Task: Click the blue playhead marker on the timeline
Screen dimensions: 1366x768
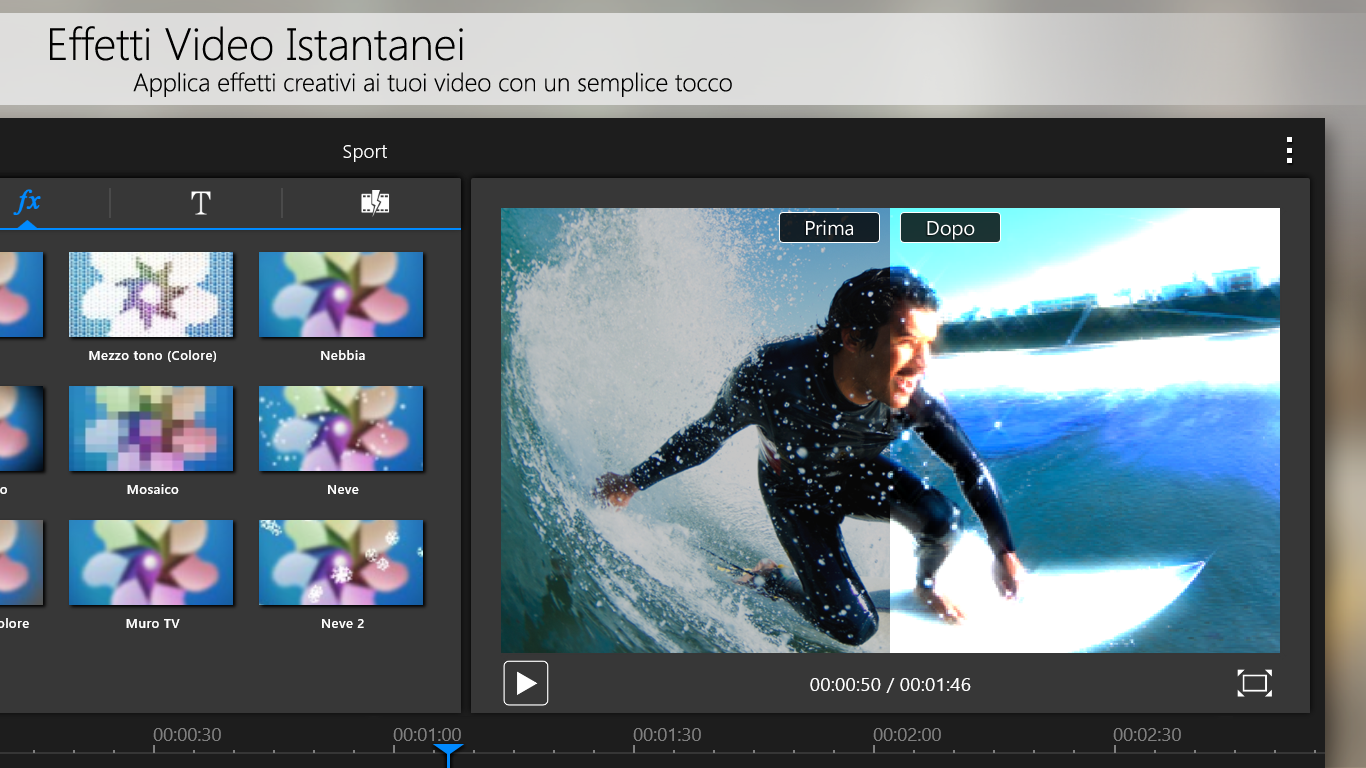Action: pos(448,752)
